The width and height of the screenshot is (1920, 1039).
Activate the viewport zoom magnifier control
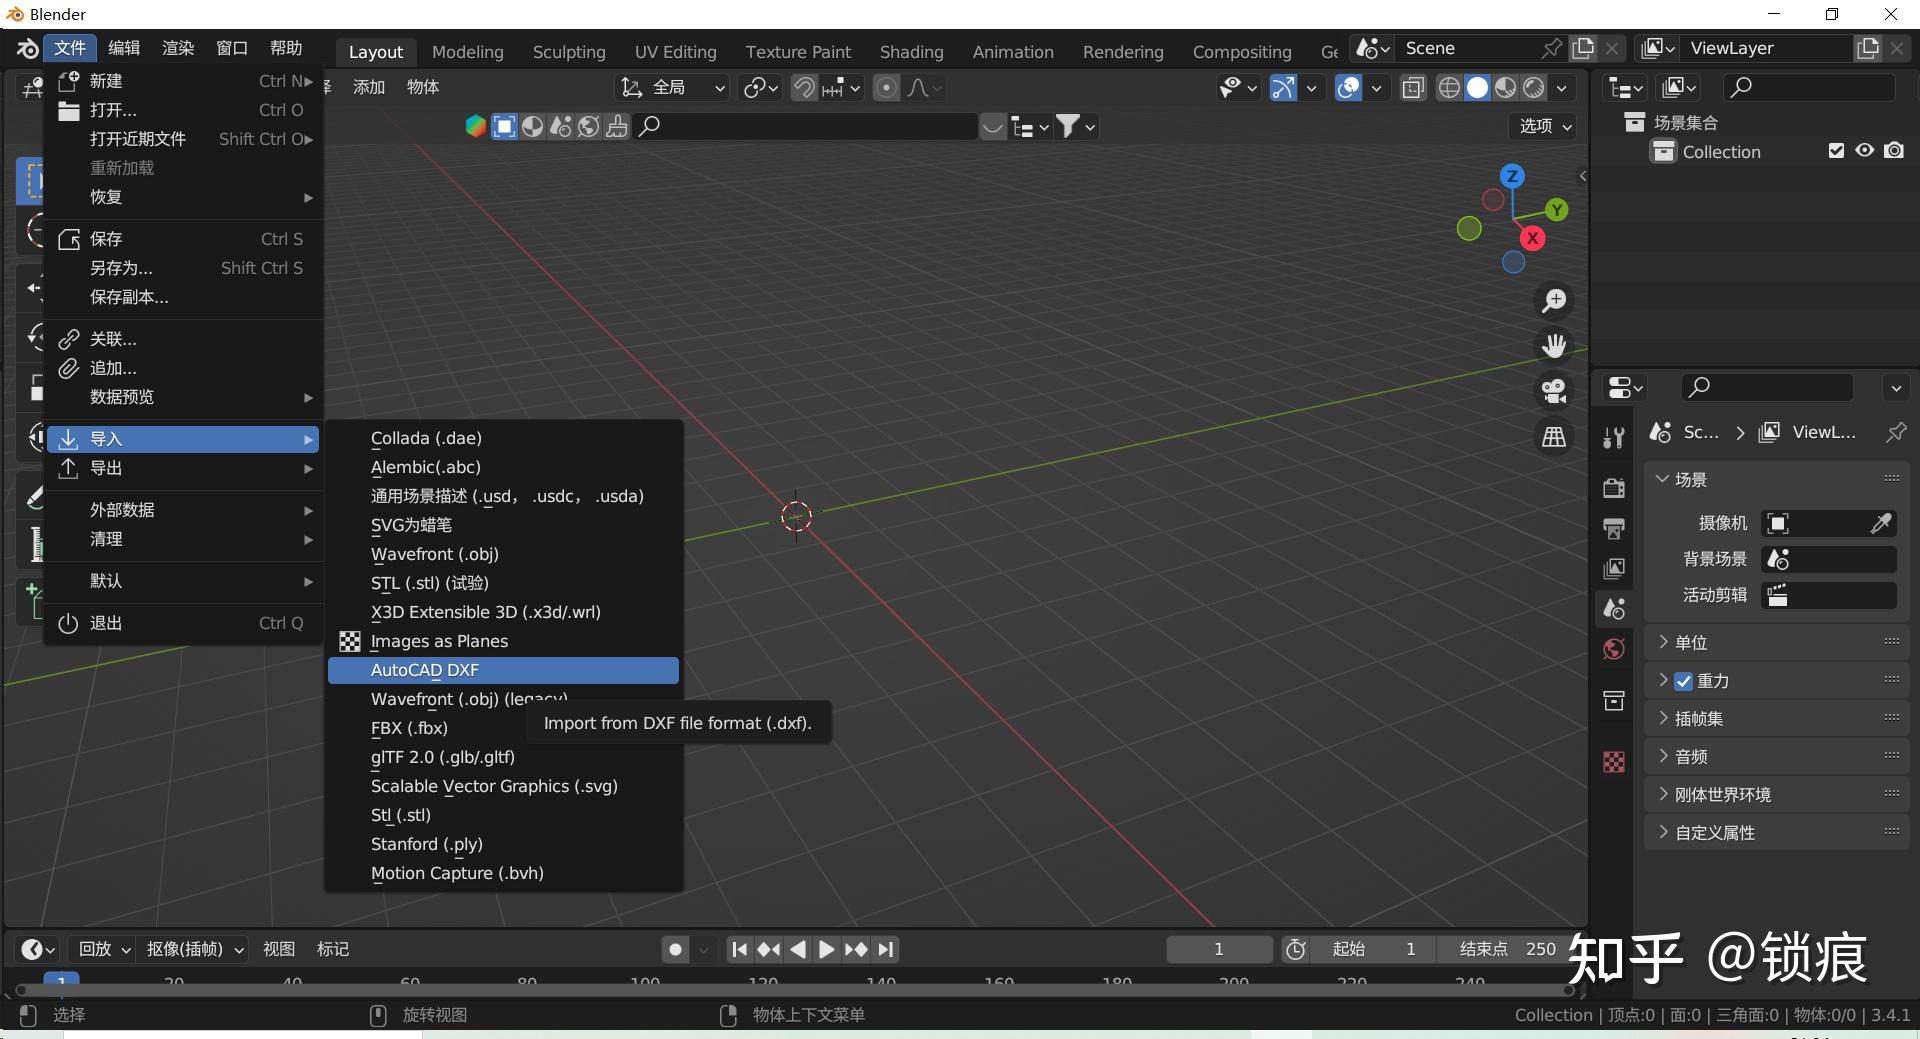click(1554, 300)
